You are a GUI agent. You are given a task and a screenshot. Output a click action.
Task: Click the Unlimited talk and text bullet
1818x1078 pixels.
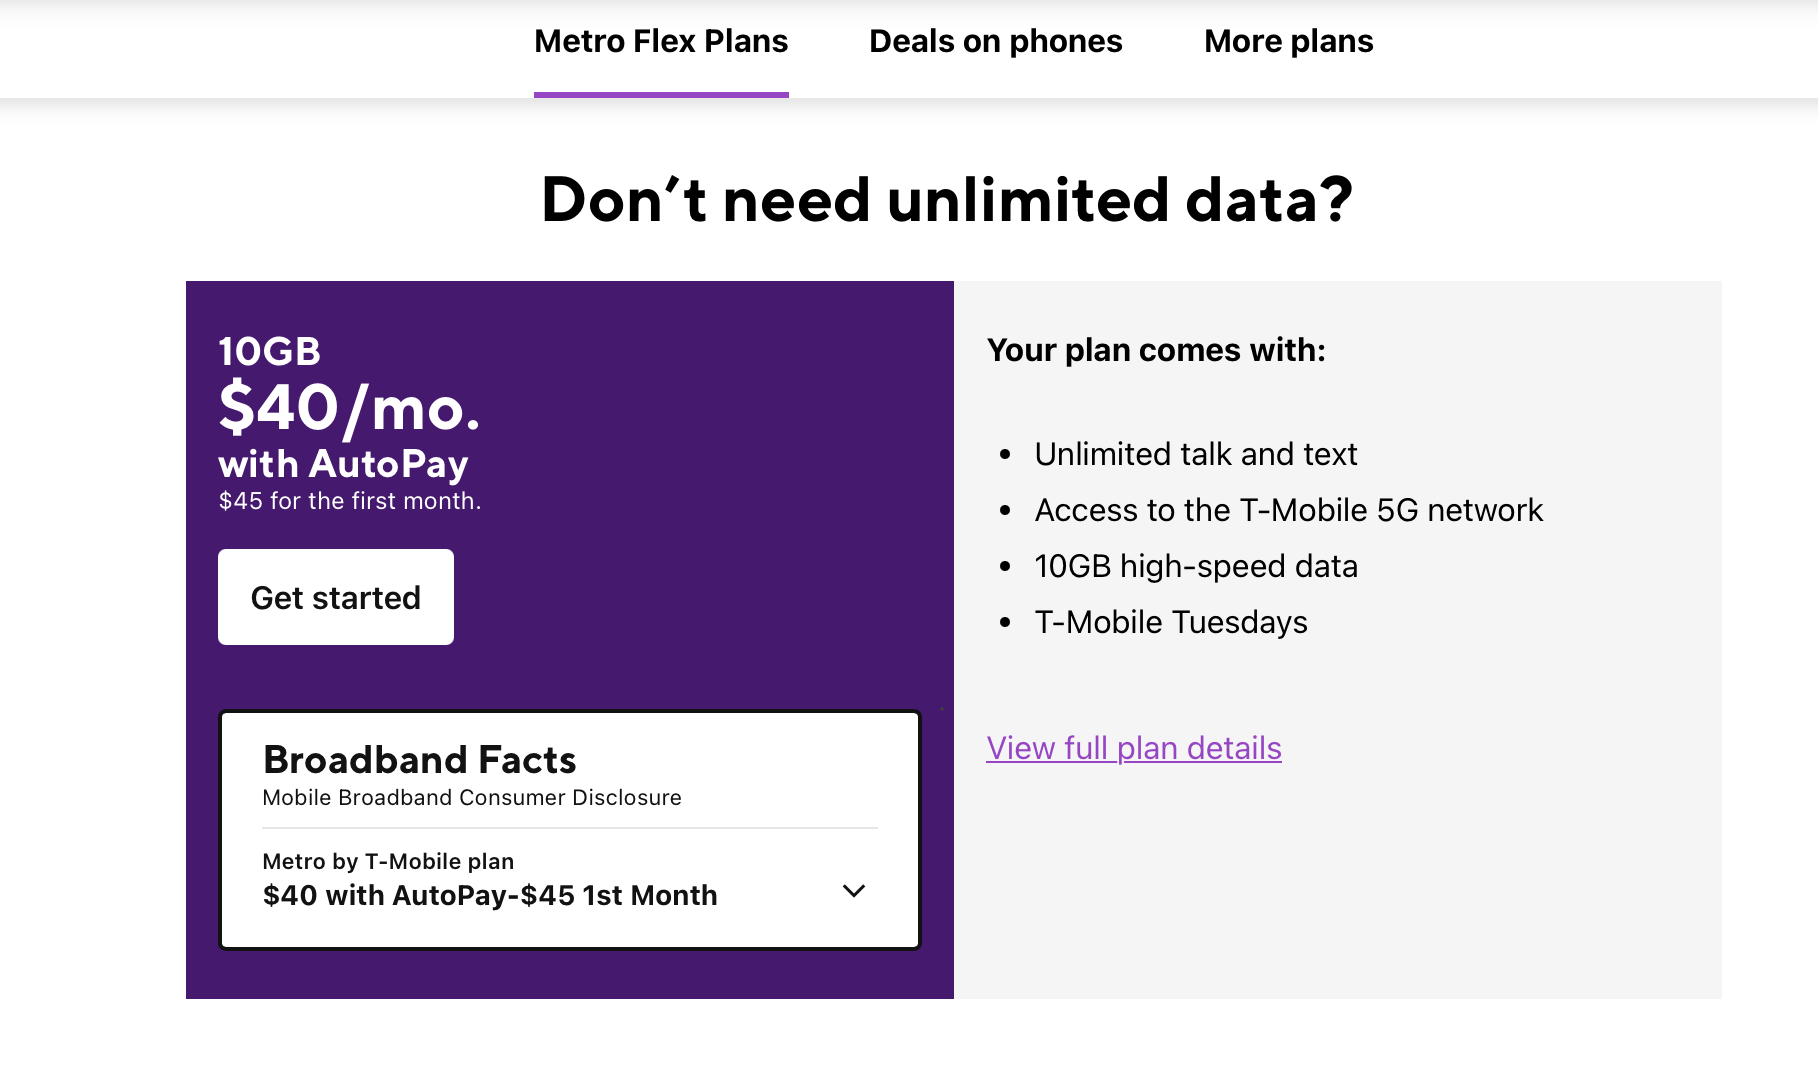(x=1196, y=453)
